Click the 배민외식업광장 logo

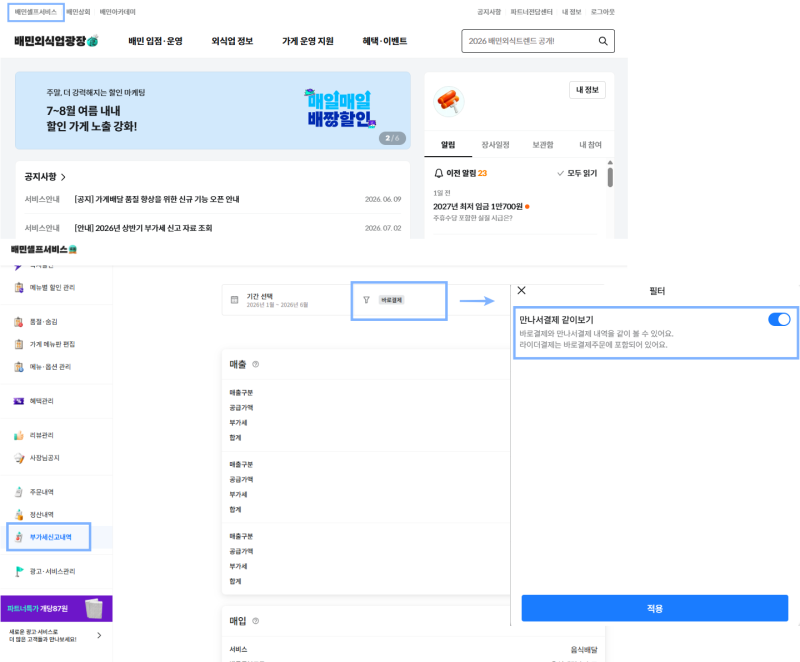click(x=56, y=41)
